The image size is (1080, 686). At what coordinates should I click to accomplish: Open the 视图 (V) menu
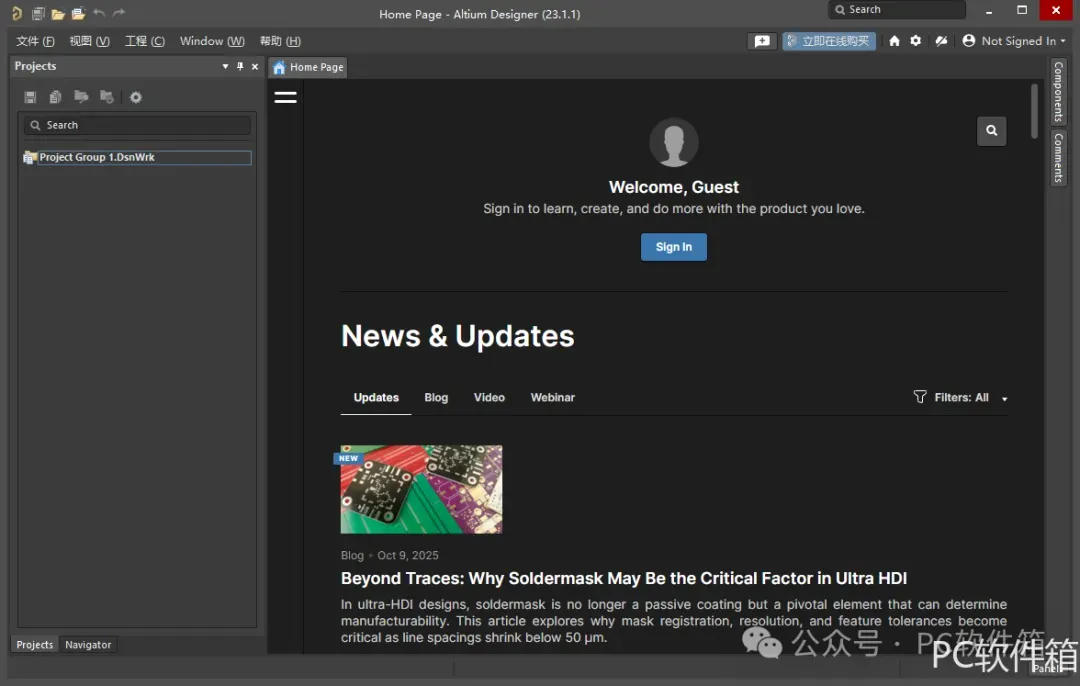pos(90,41)
